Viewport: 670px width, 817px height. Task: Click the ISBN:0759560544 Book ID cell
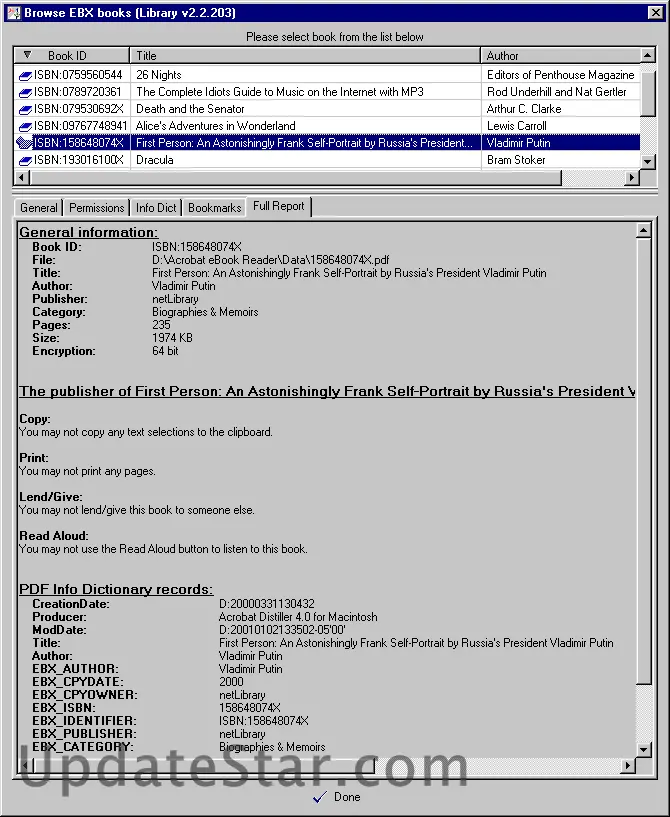[78, 75]
